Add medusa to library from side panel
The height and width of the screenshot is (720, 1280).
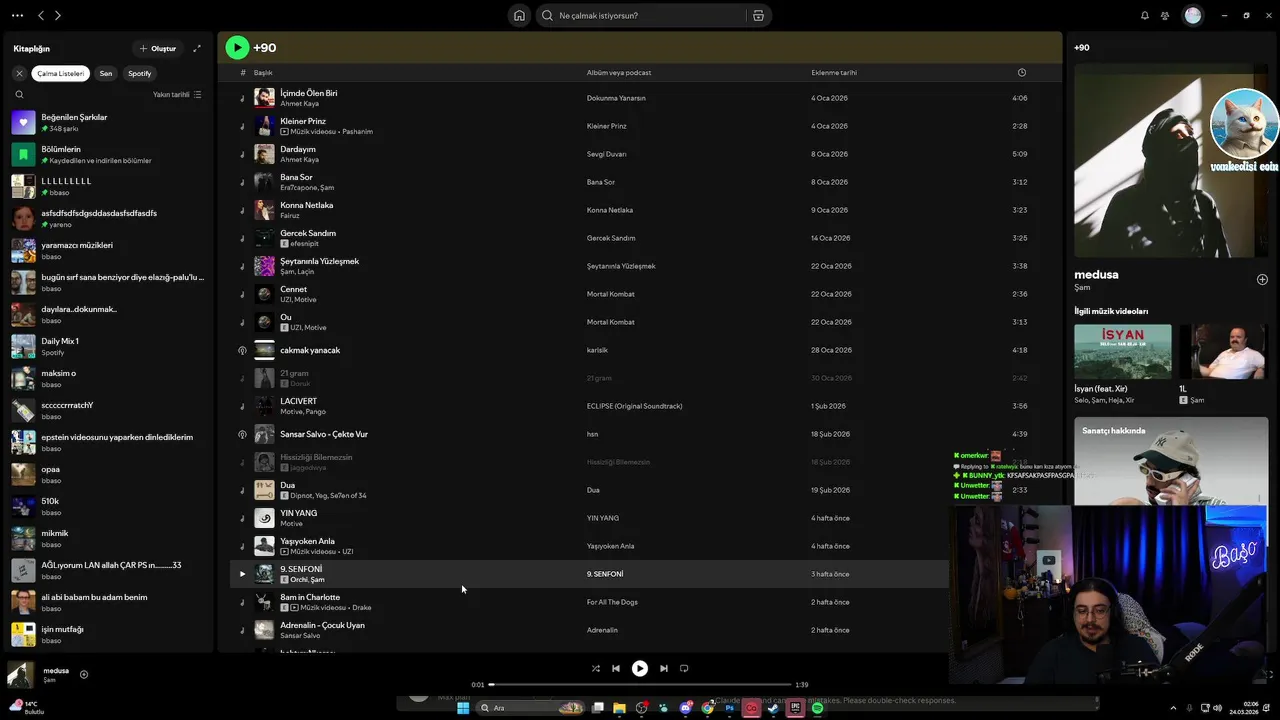click(1262, 280)
